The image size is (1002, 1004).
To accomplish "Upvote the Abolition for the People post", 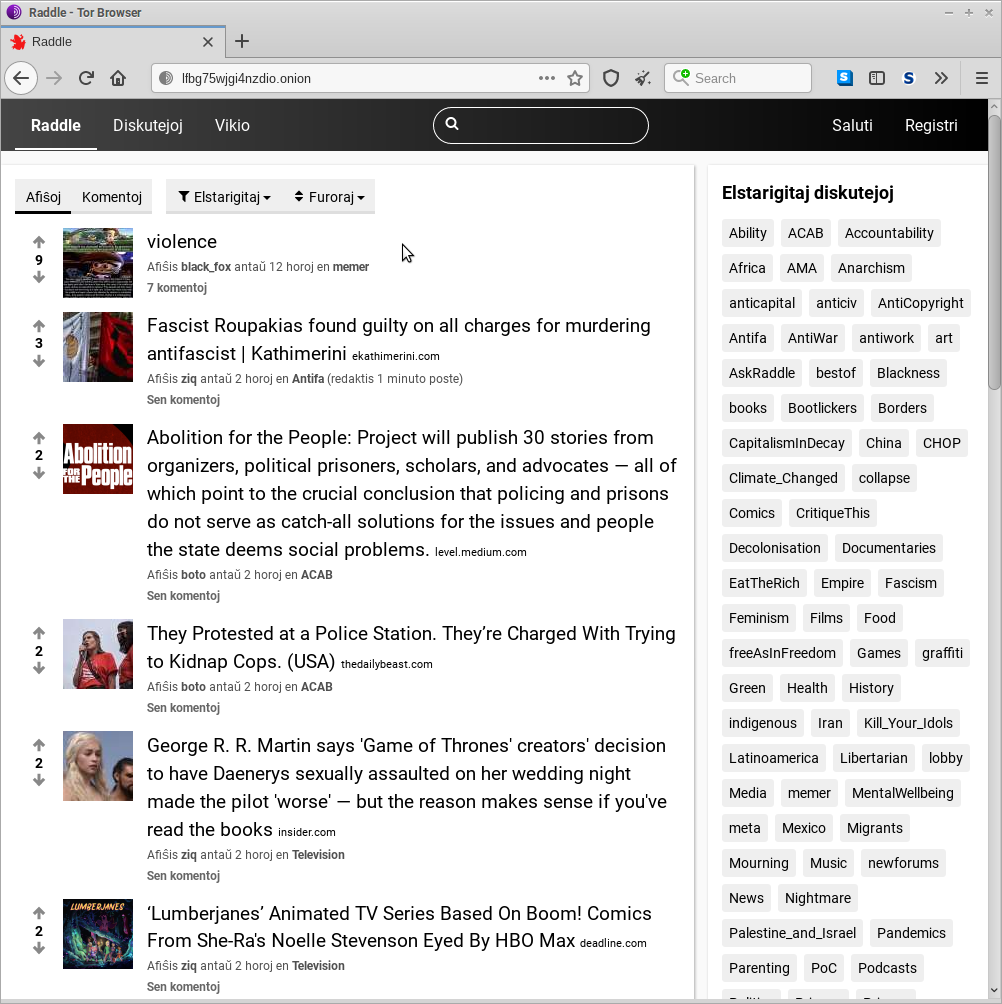I will 39,438.
